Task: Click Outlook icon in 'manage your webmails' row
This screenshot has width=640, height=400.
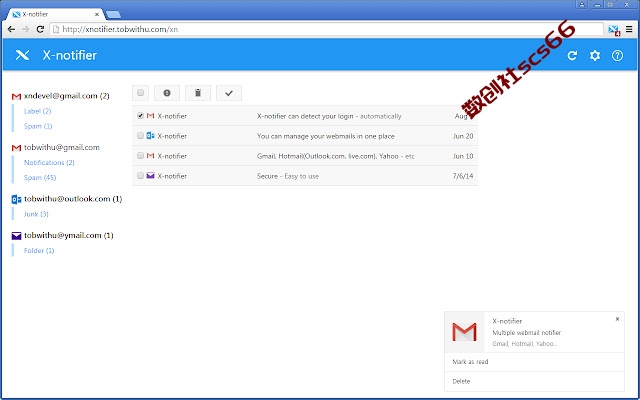Action: tap(150, 136)
